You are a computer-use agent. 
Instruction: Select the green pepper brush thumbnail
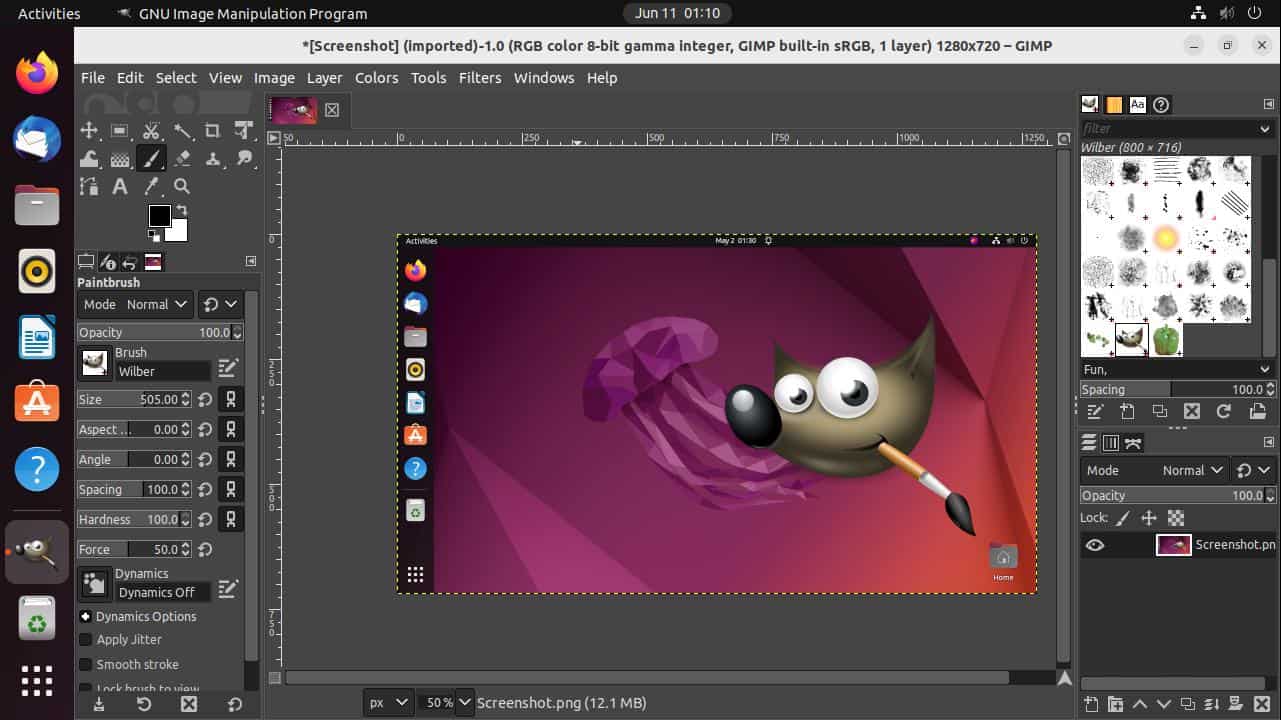click(1169, 338)
